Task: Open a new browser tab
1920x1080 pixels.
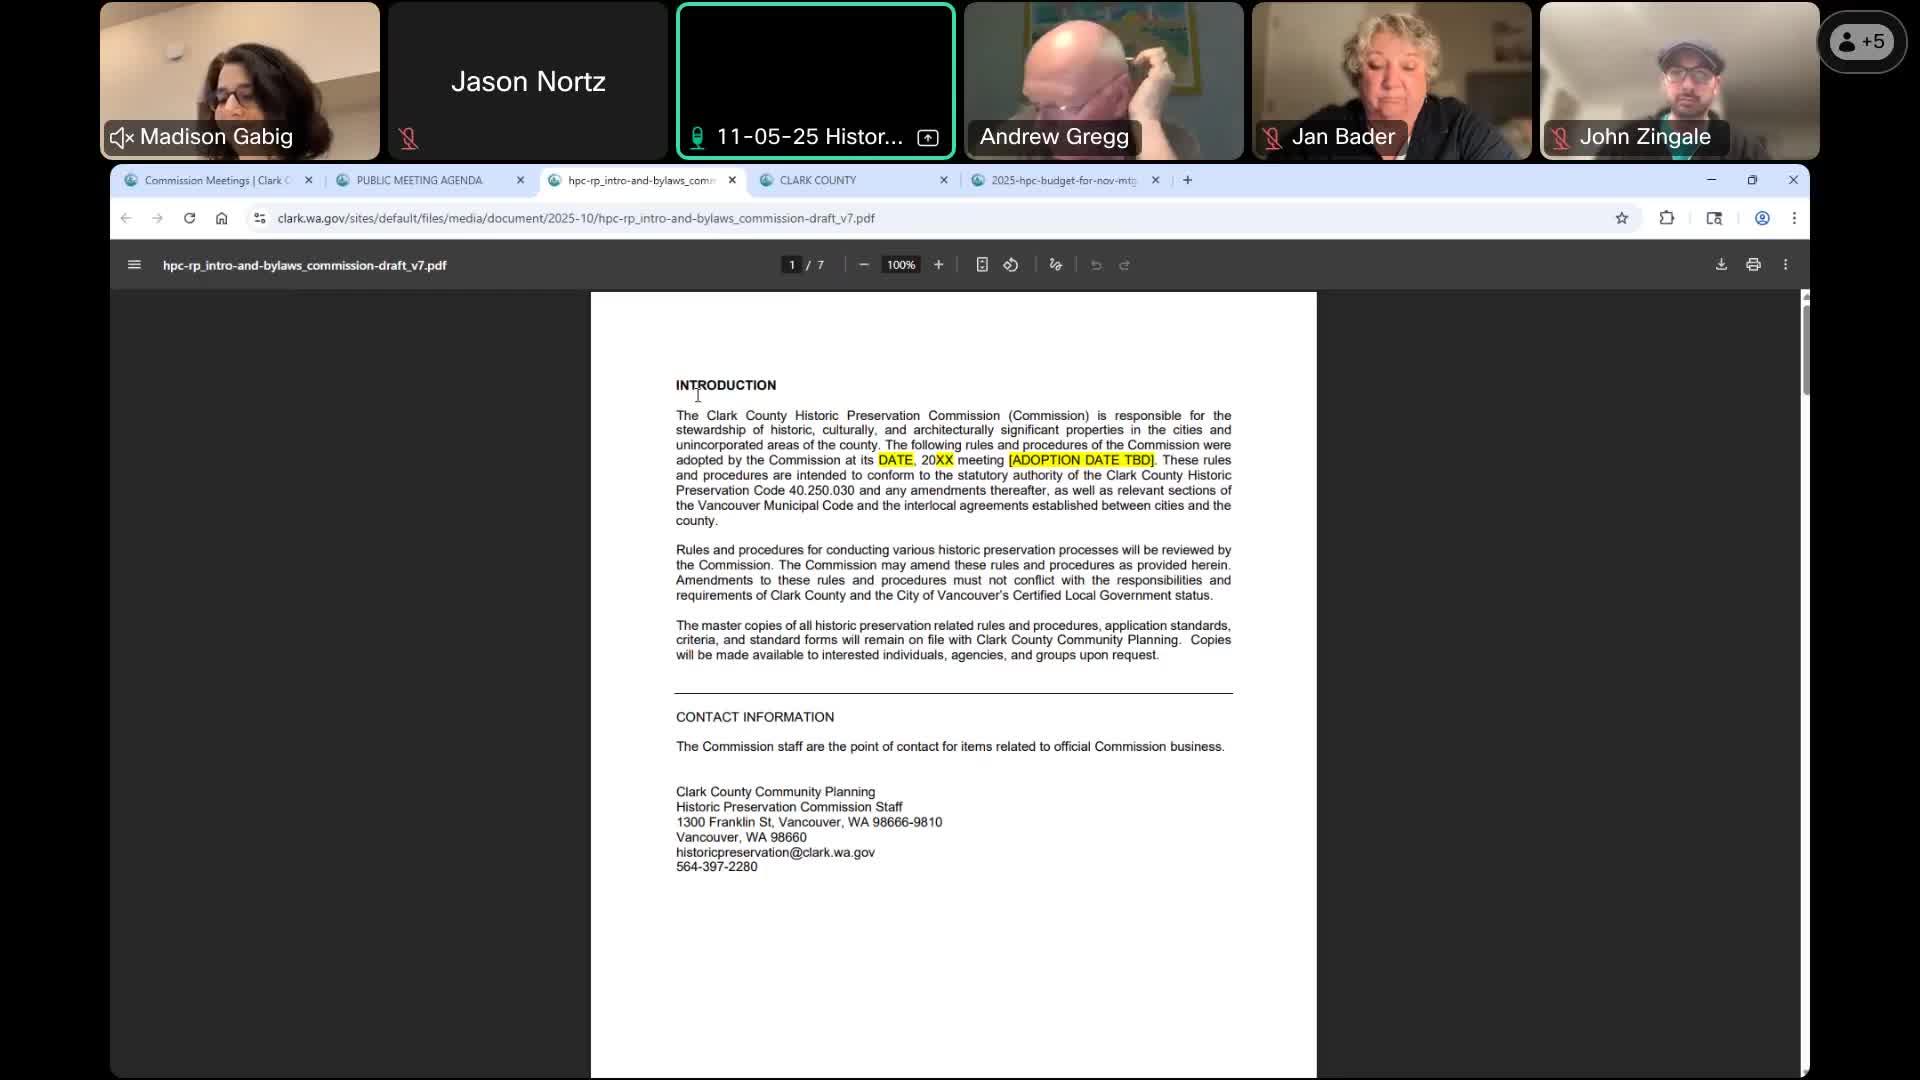Action: click(1186, 180)
